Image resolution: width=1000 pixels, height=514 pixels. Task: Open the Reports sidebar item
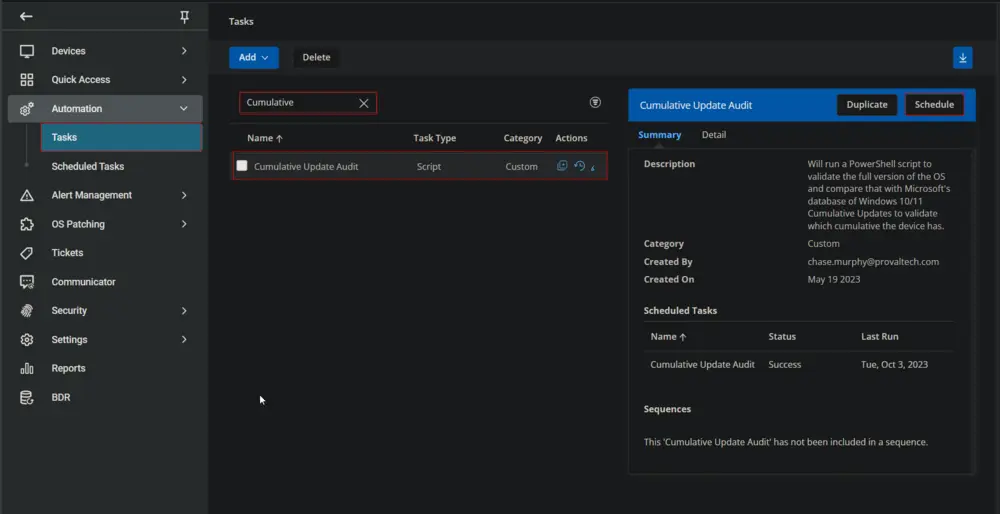tap(68, 368)
